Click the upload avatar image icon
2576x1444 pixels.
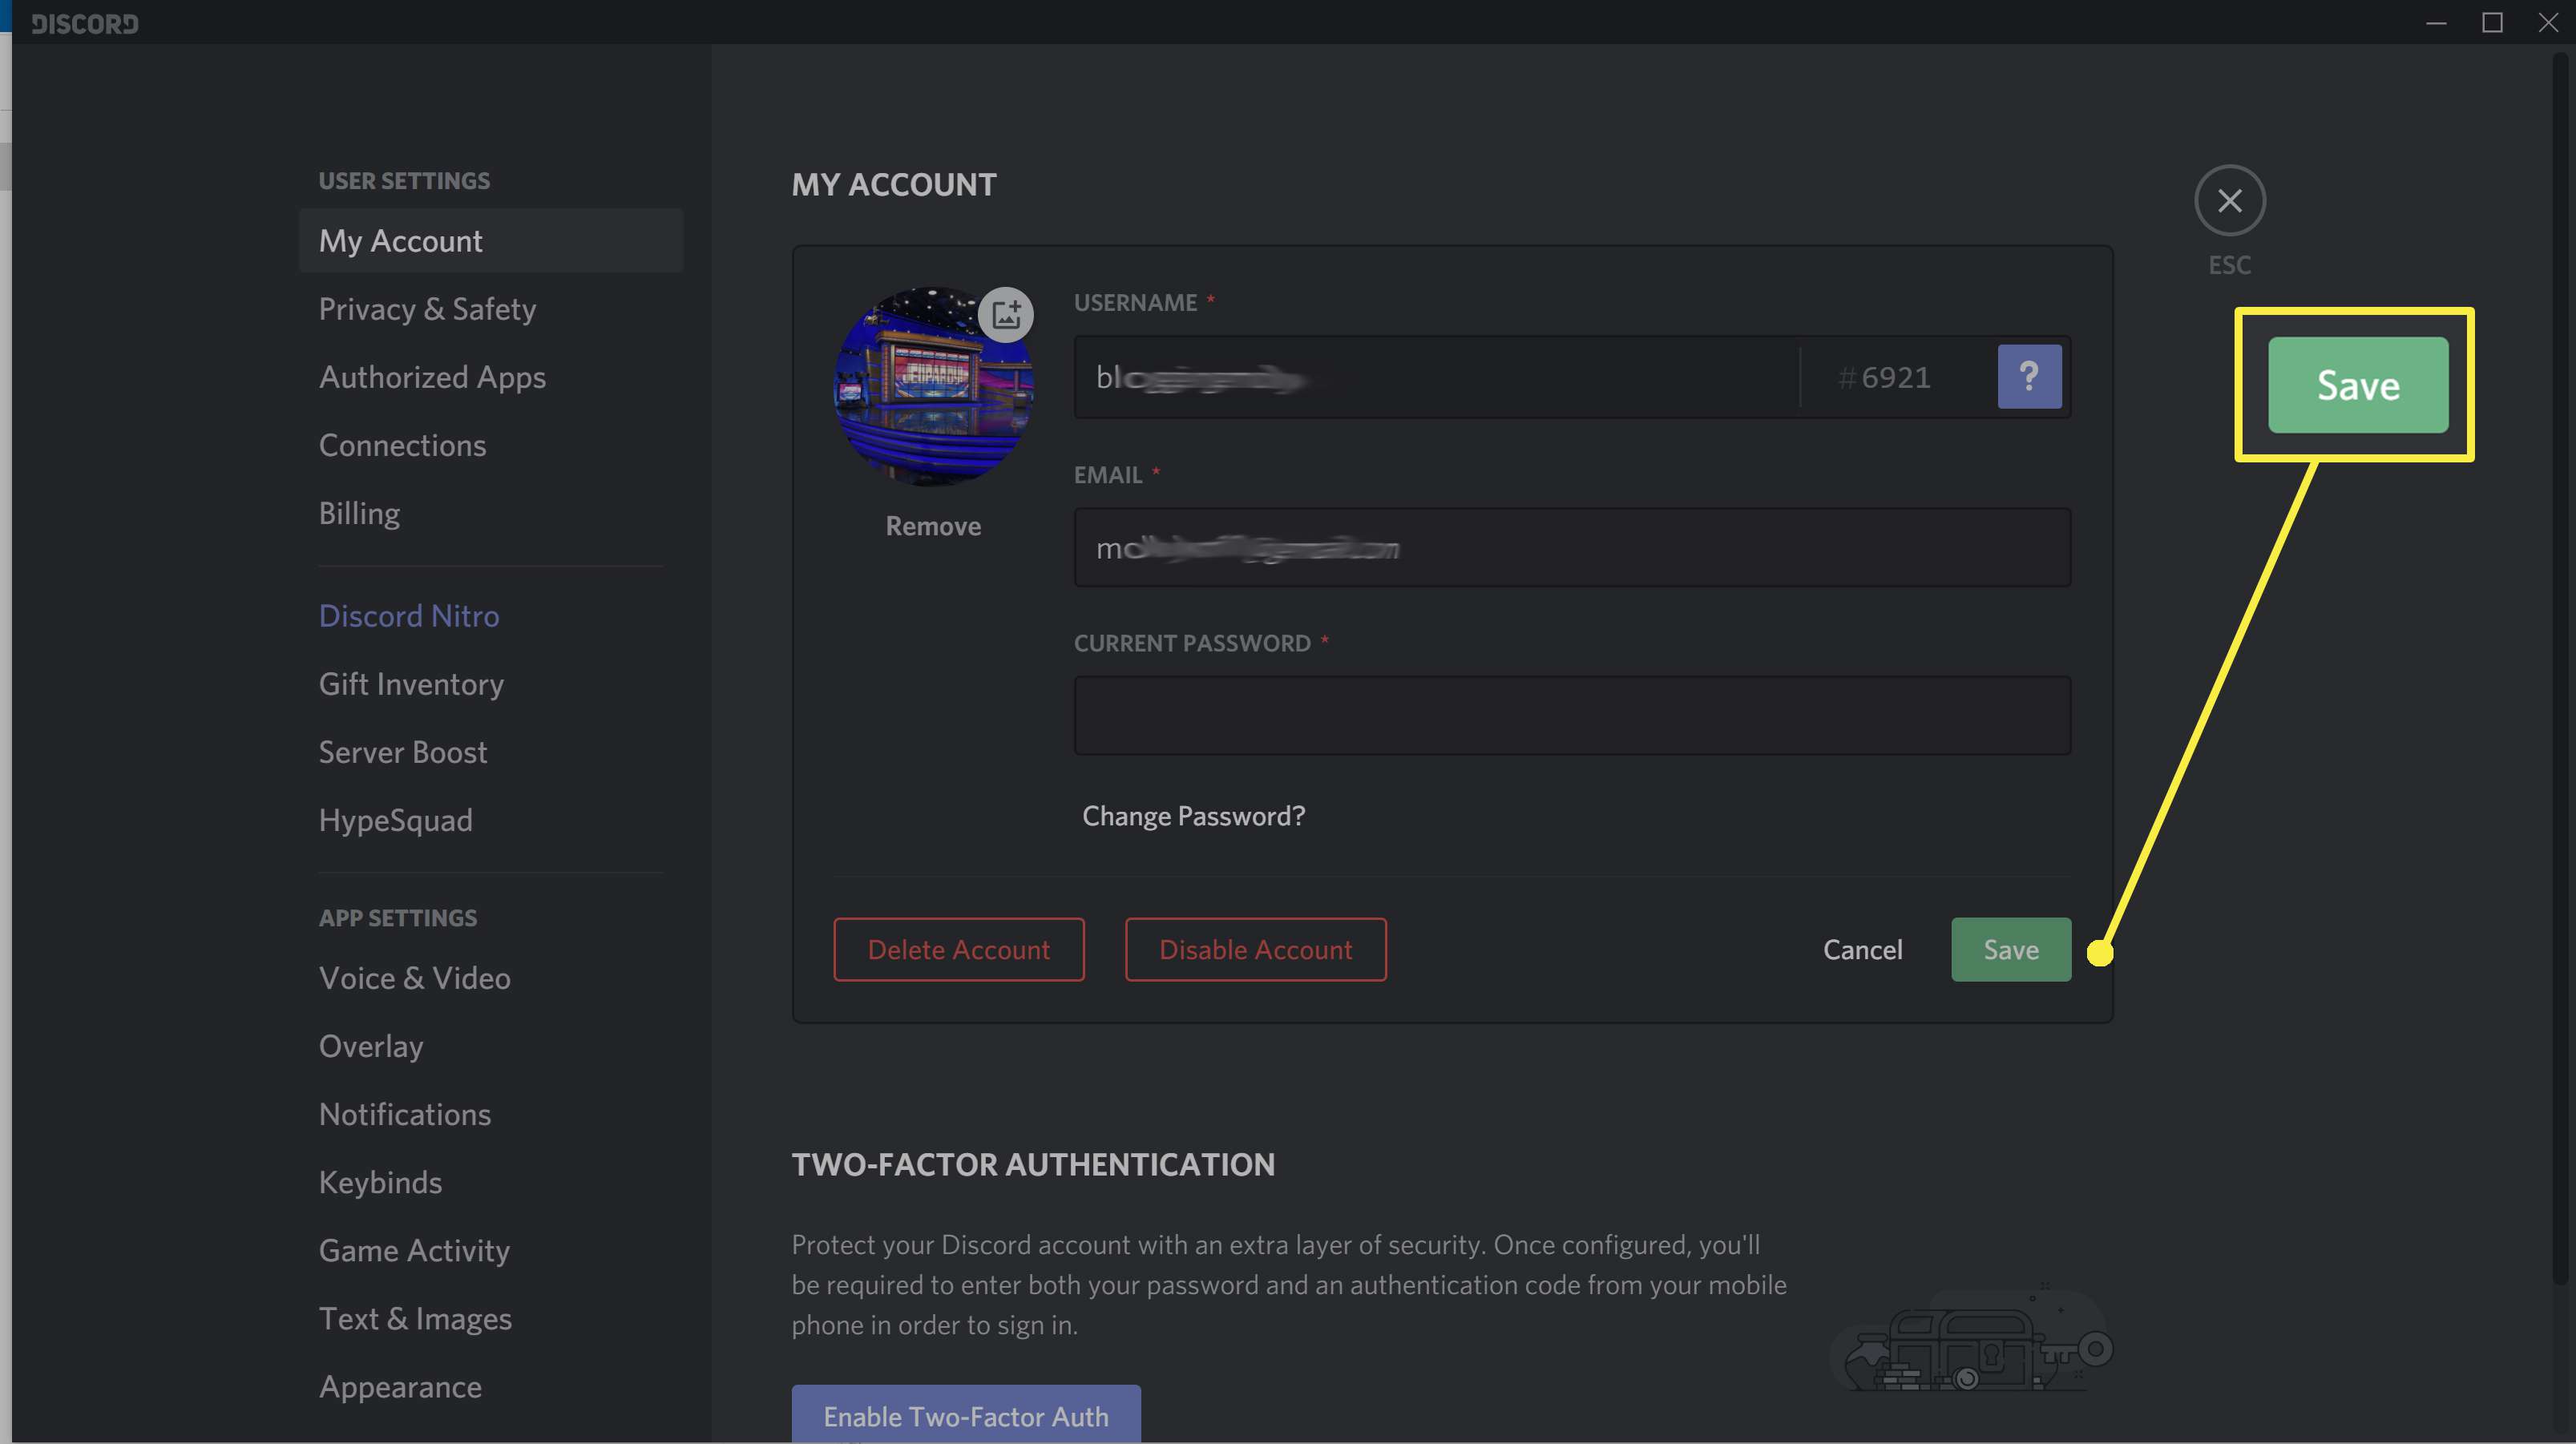[1005, 315]
